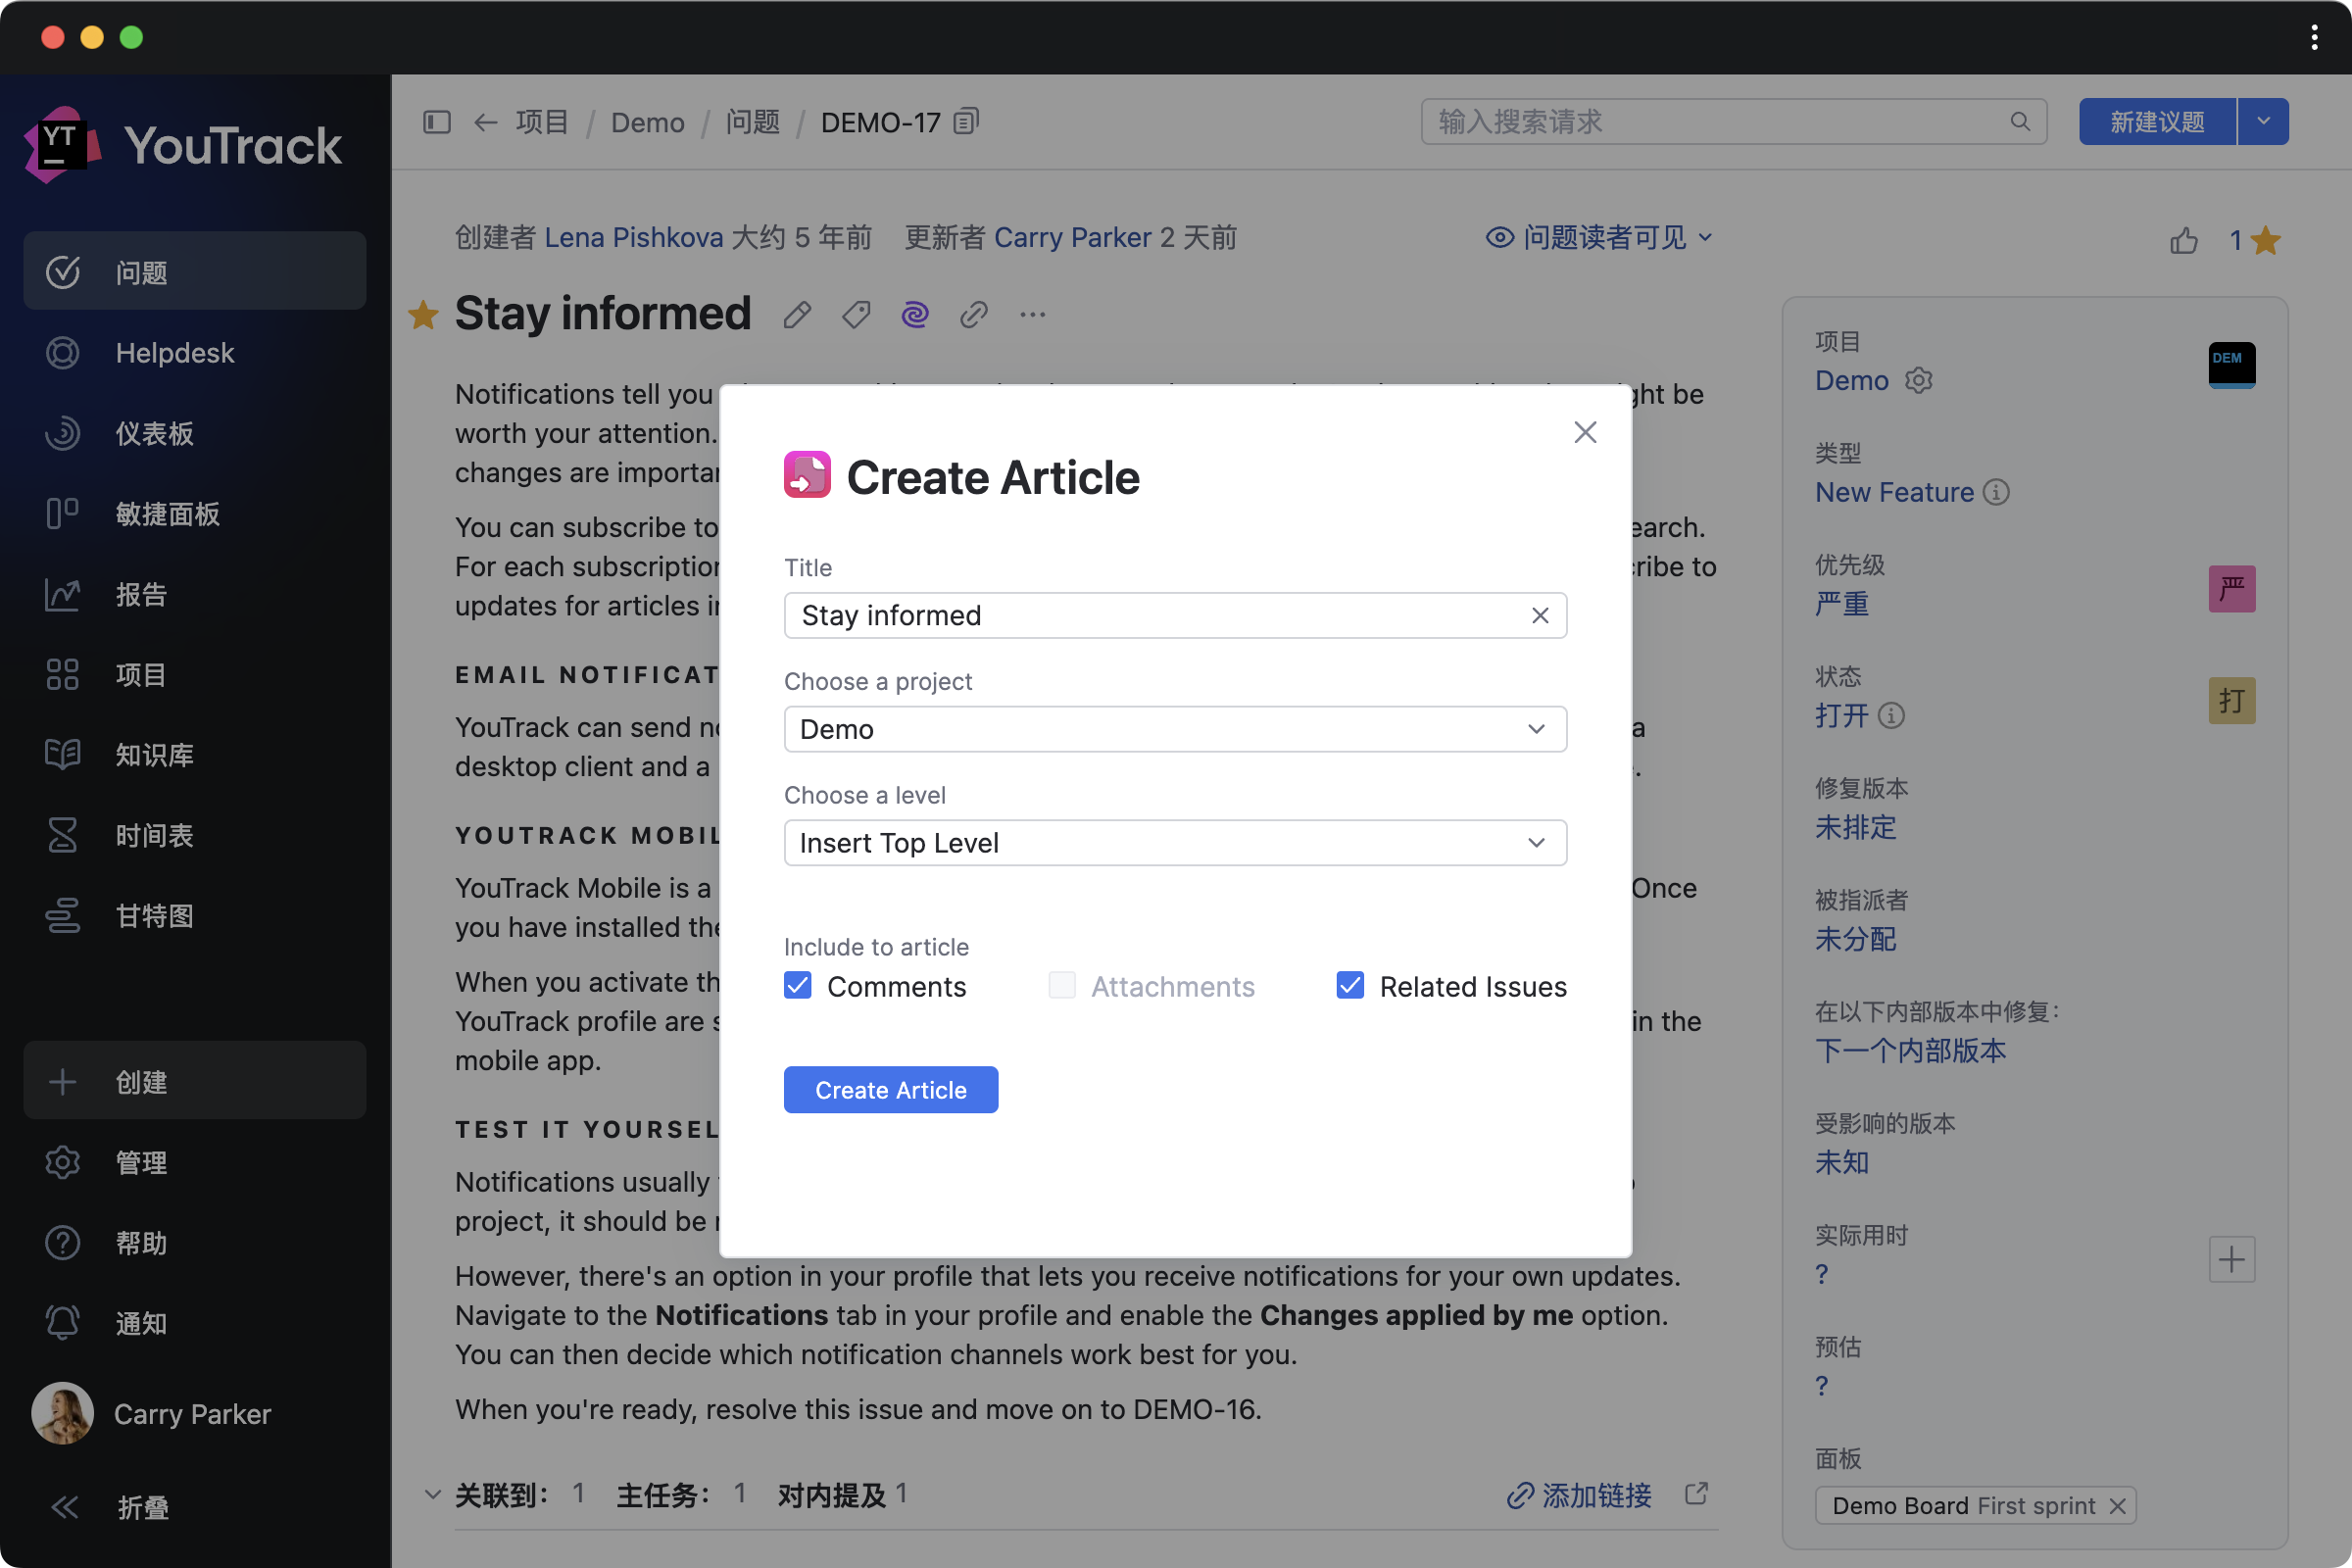Click the Lena Pishkova author link
Viewport: 2352px width, 1568px height.
click(x=633, y=238)
